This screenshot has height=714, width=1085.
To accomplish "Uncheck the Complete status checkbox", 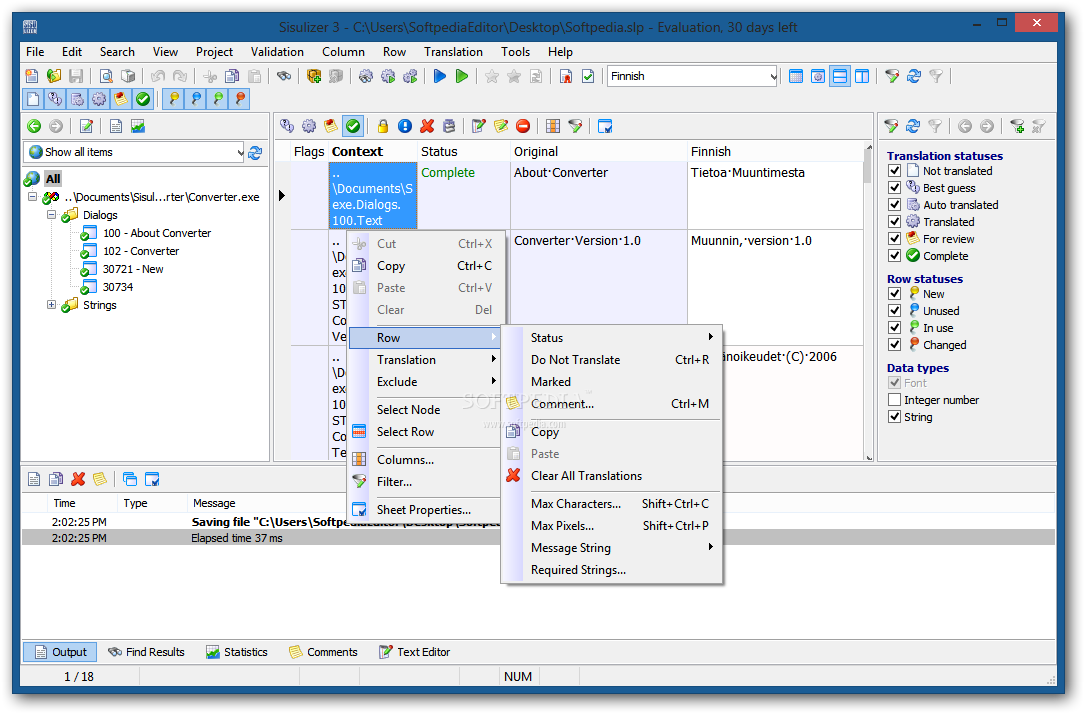I will [895, 256].
